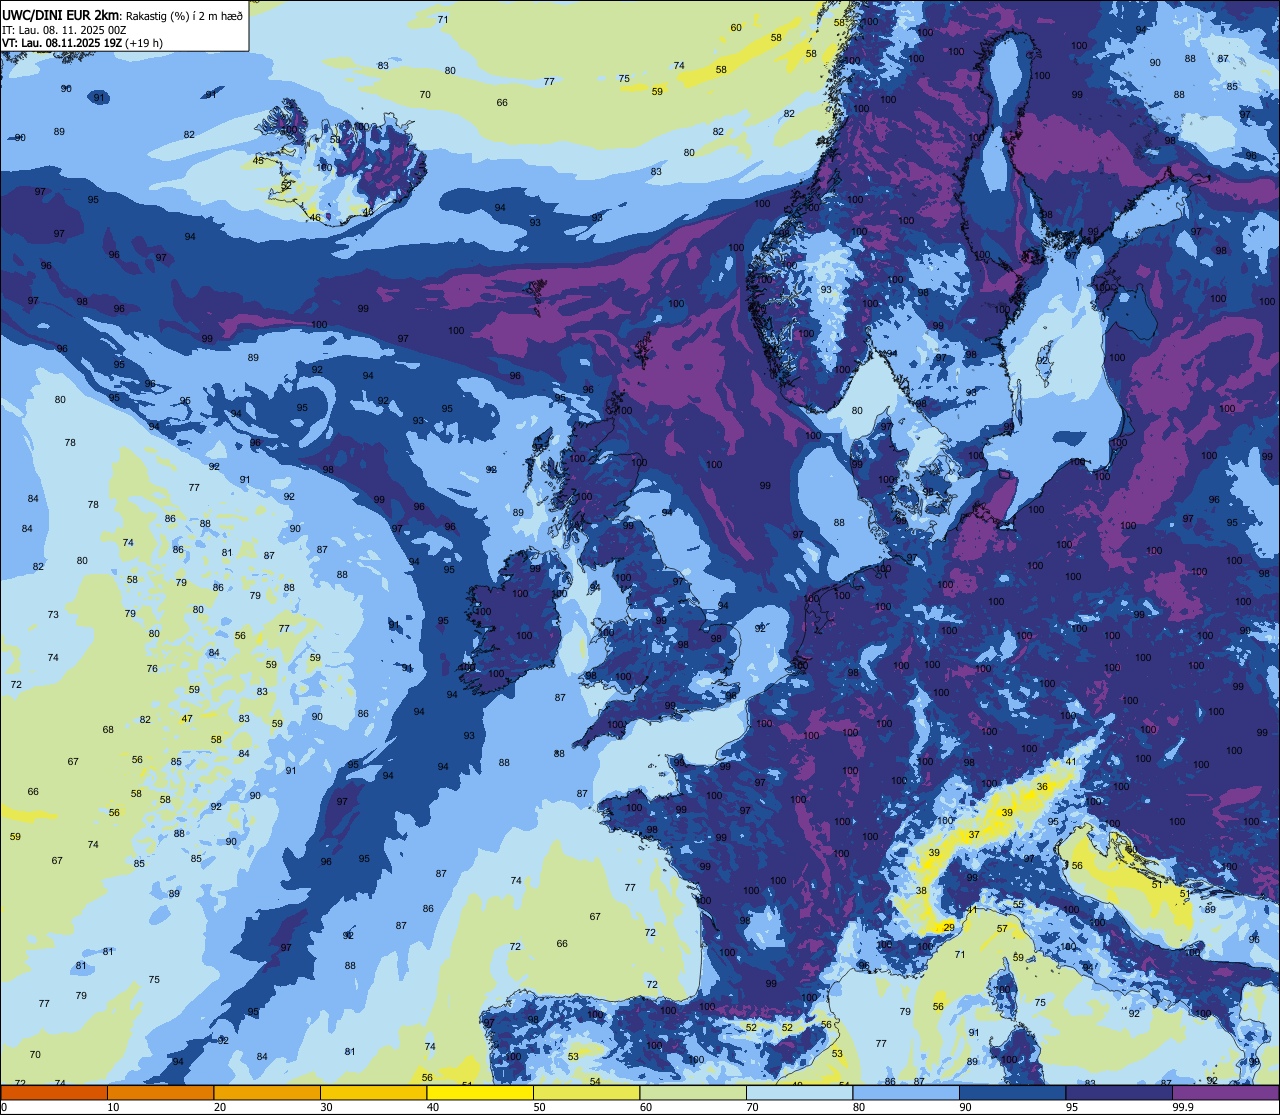Click the 80–90 blue legend segment
Screen dimensions: 1280x1115
coord(906,1092)
